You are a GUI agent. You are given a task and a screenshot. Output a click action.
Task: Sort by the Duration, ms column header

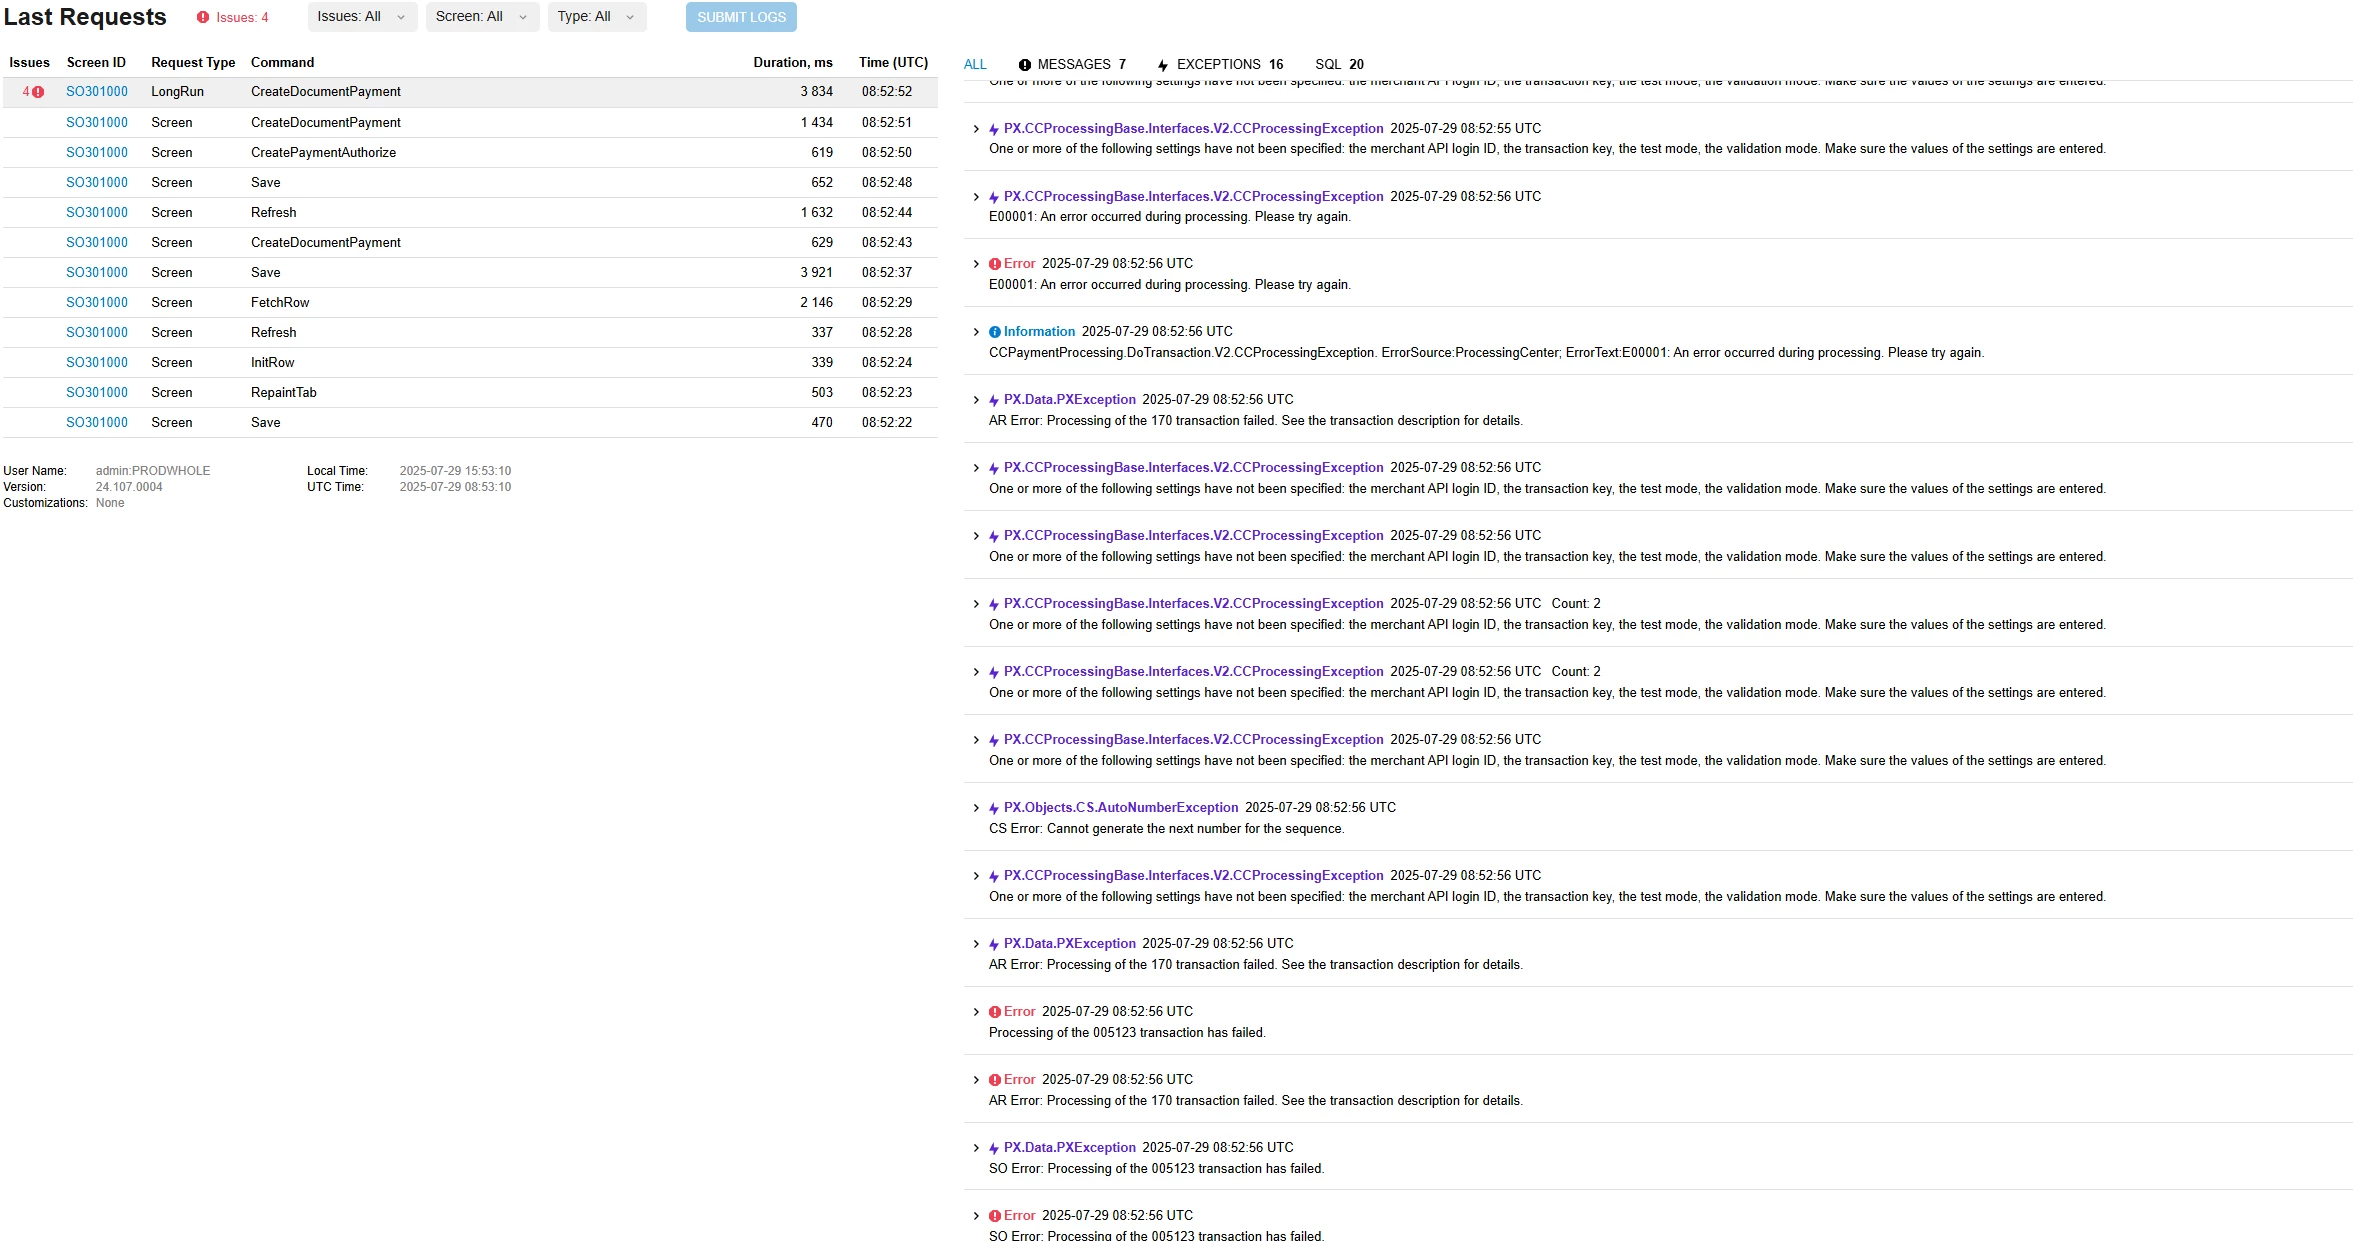[x=792, y=62]
